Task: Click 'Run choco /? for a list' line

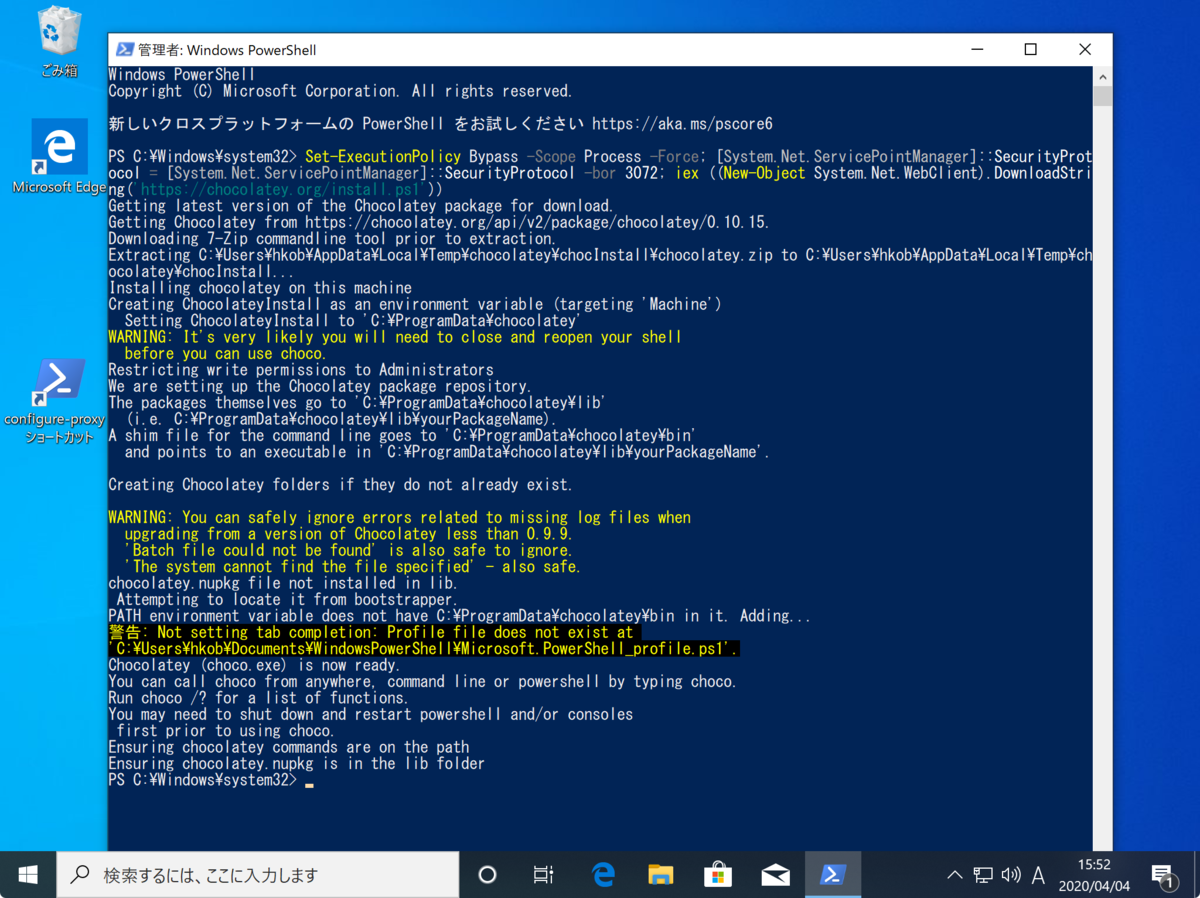Action: tap(258, 698)
